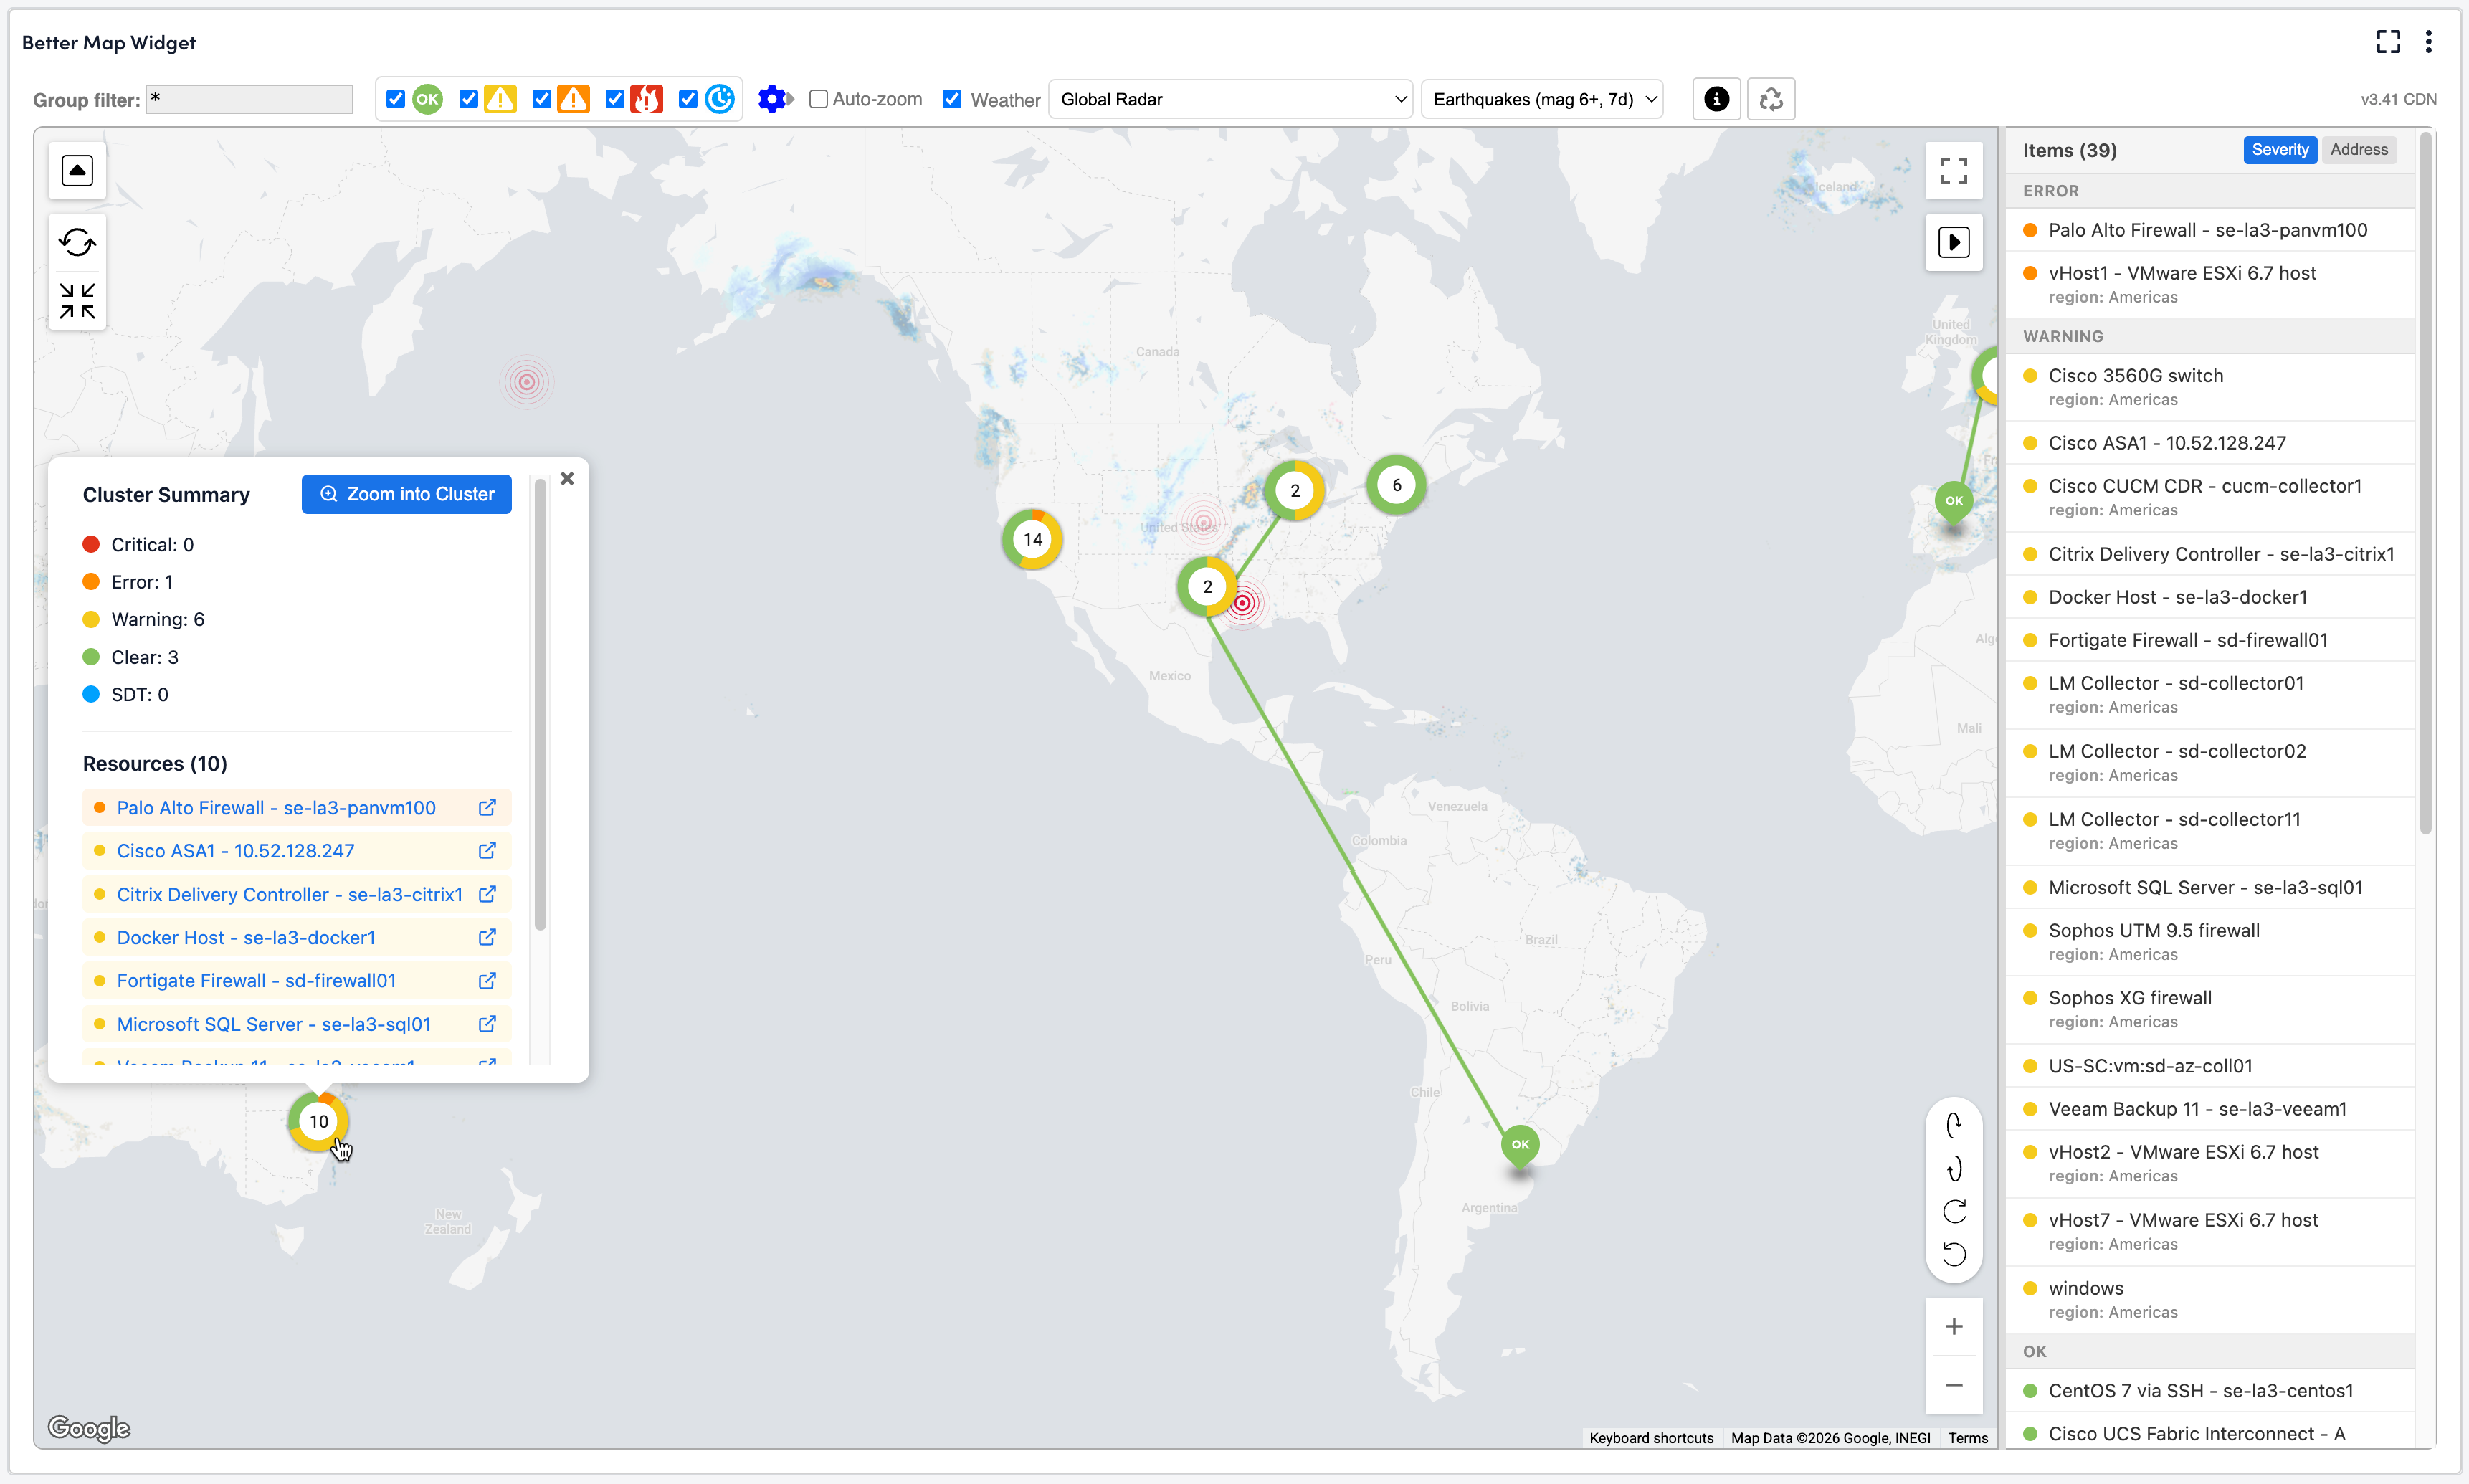Open external link for Cisco ASA1 resource
The width and height of the screenshot is (2469, 1484).
coord(487,851)
